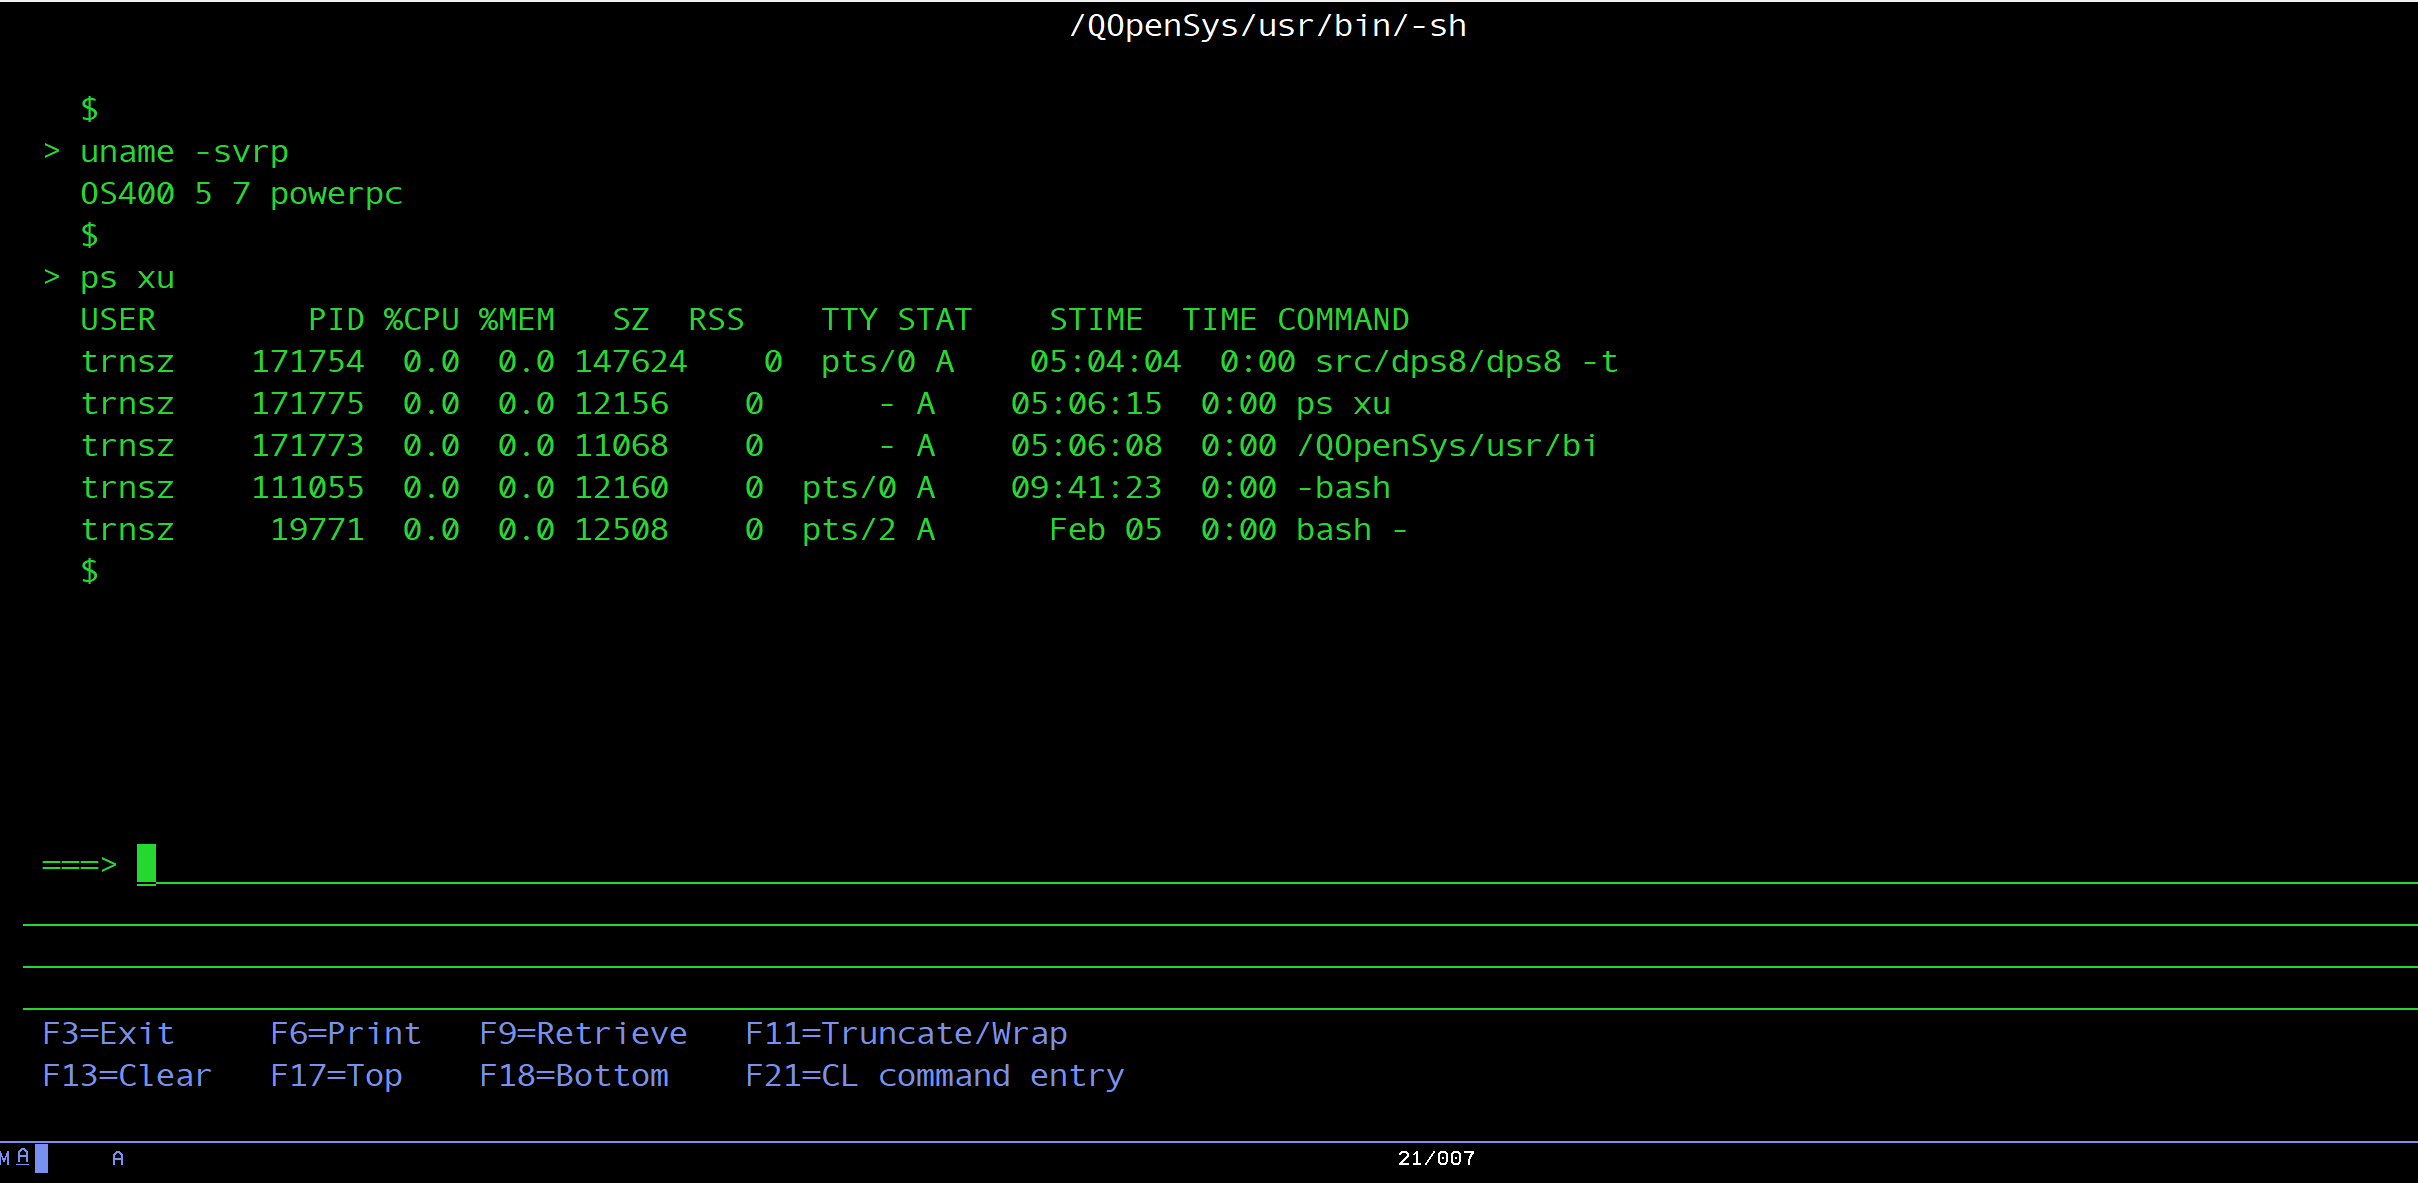
Task: Click the ===> prompt arrow
Action: pos(79,864)
